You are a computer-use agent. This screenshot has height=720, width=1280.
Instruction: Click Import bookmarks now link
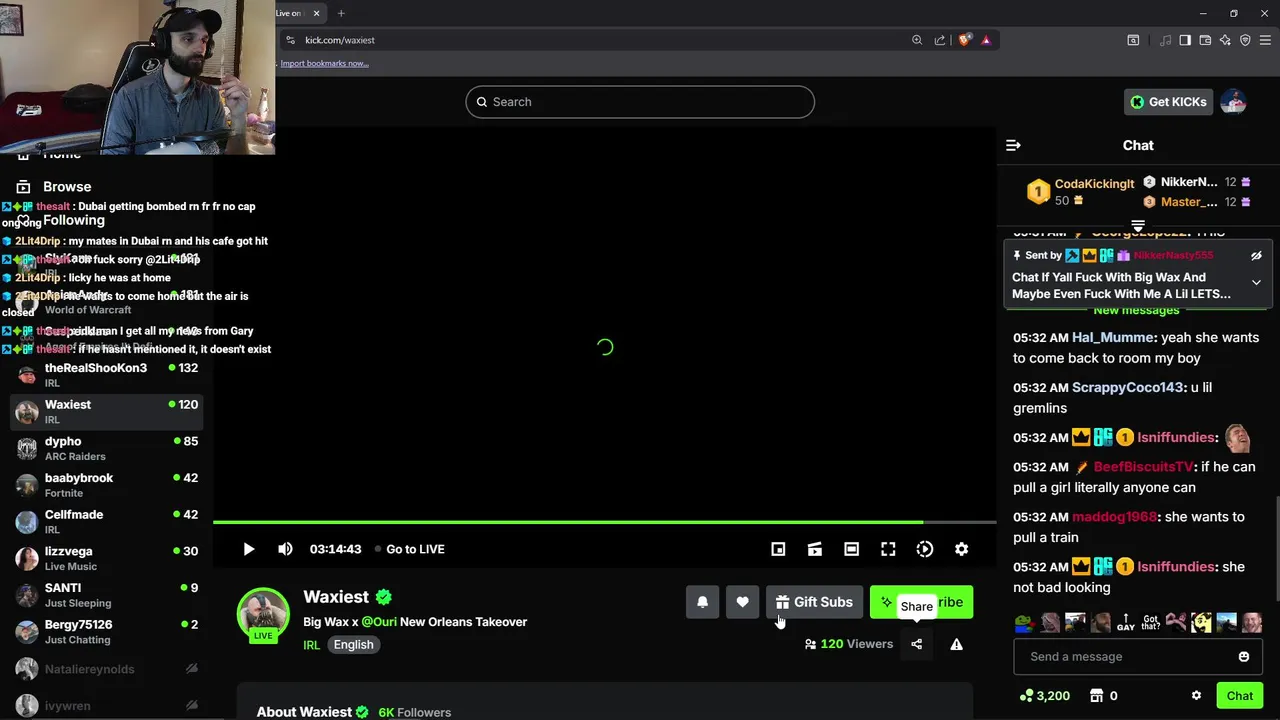[324, 63]
